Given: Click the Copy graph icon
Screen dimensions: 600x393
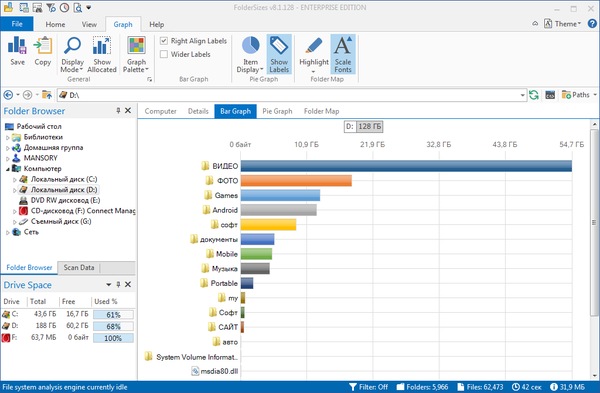Looking at the screenshot, I should 42,51.
